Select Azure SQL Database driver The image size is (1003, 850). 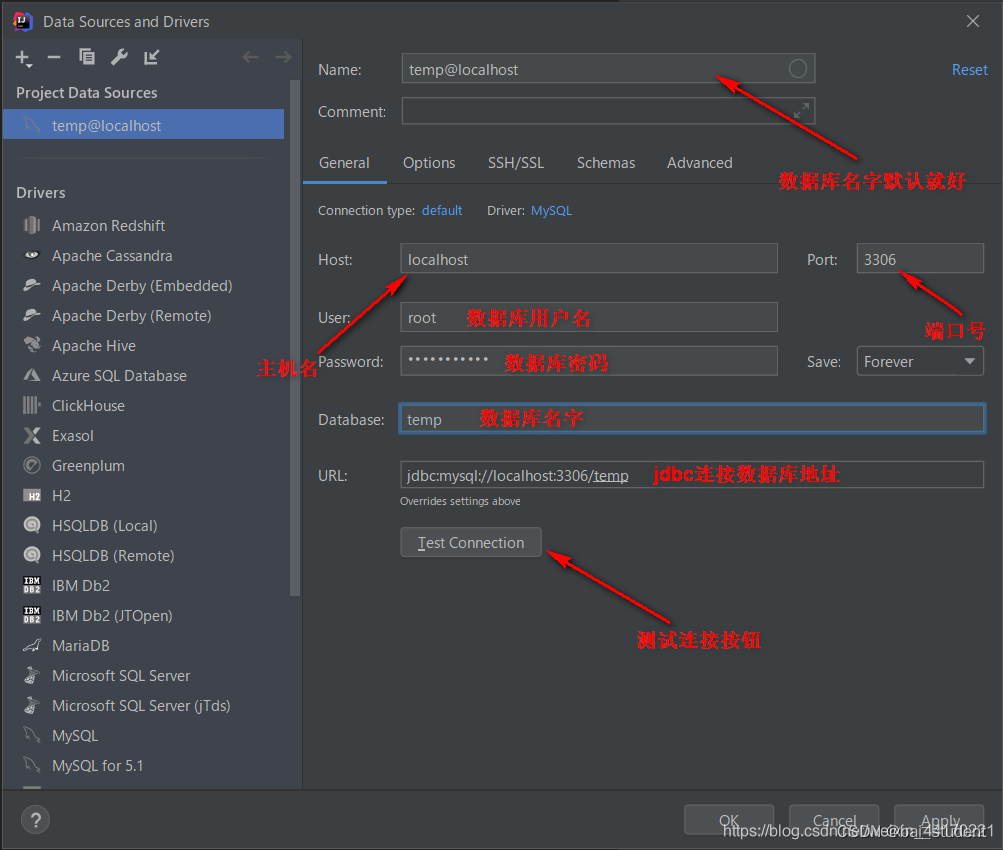(x=119, y=376)
